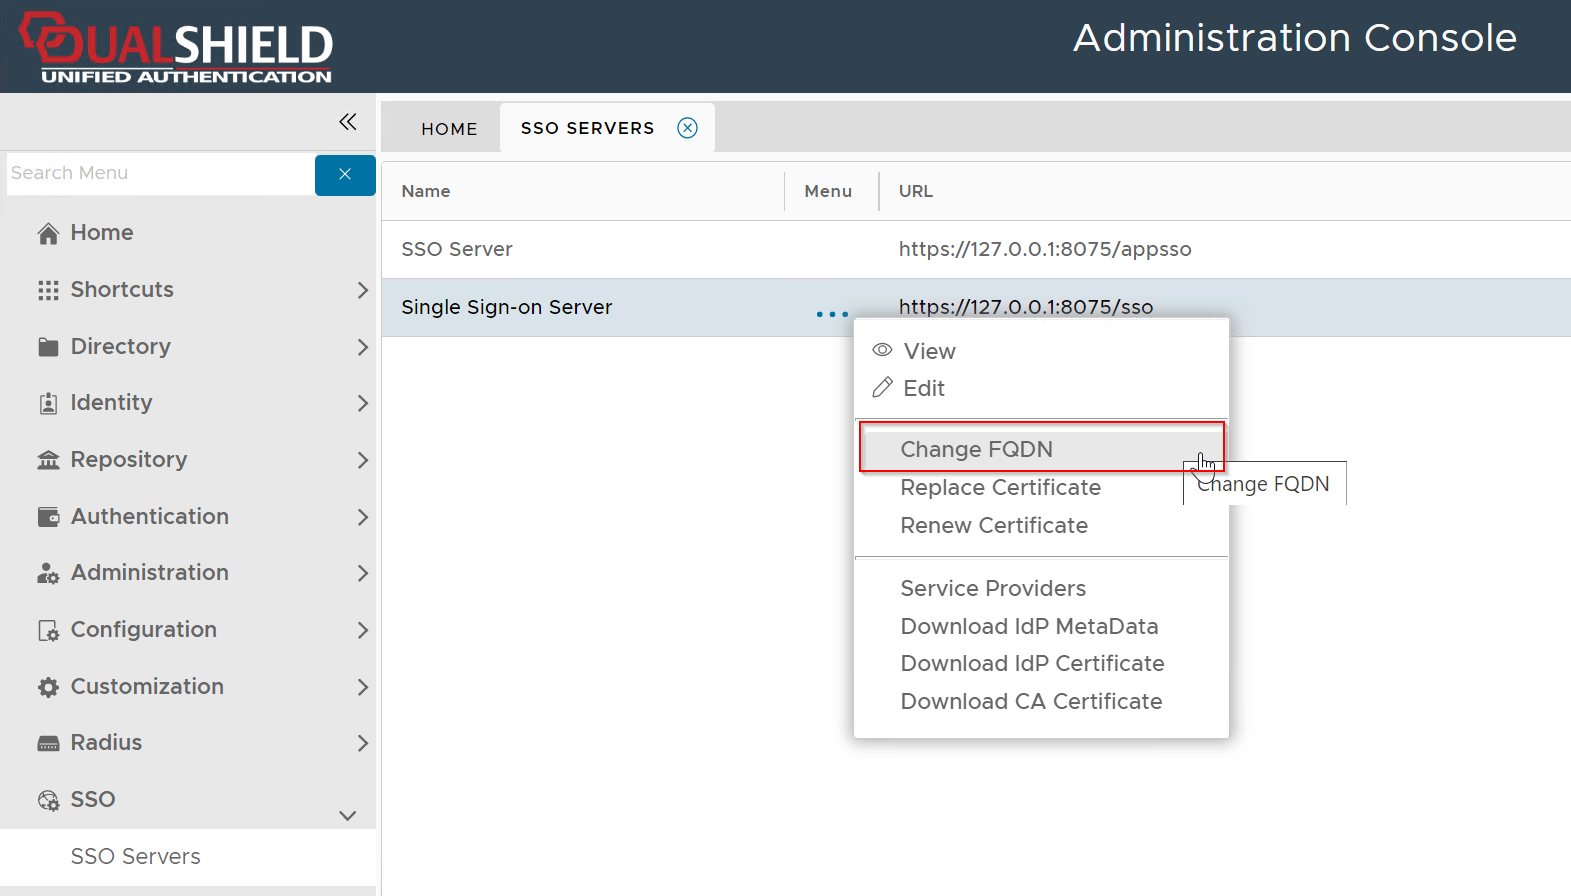The width and height of the screenshot is (1571, 896).
Task: Click View in the context menu
Action: click(929, 351)
